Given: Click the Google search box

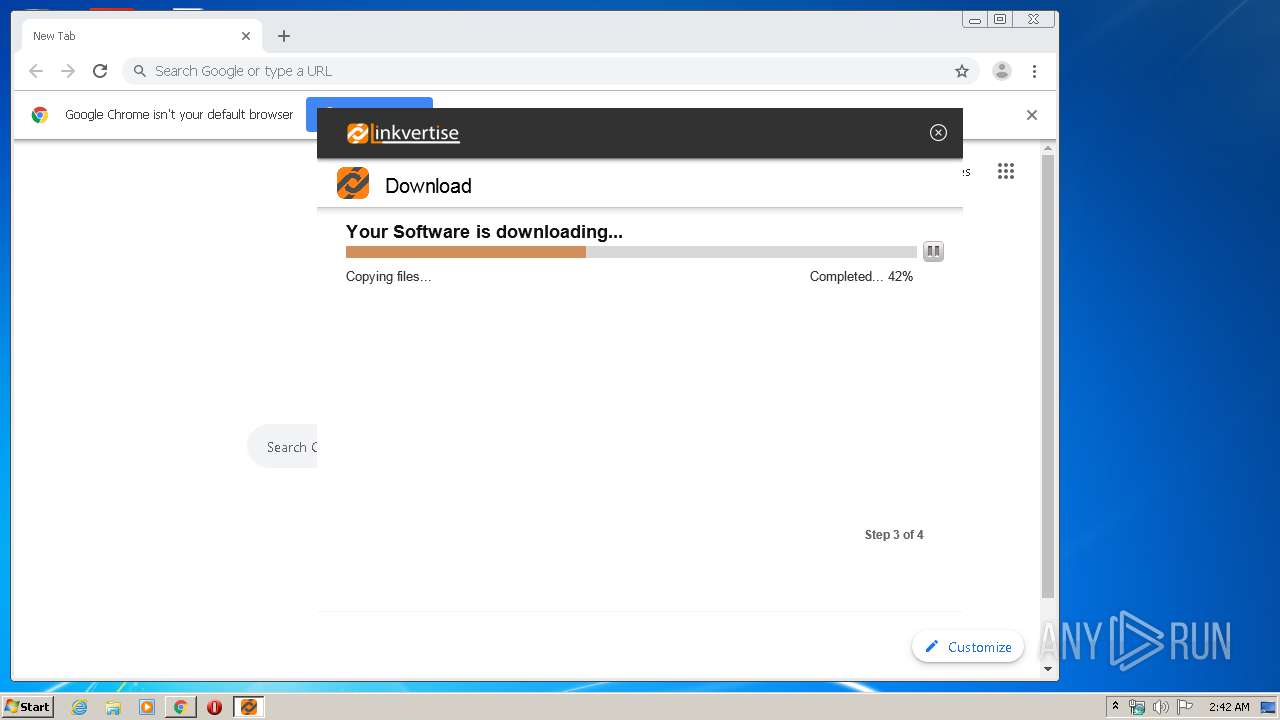Looking at the screenshot, I should tap(282, 447).
